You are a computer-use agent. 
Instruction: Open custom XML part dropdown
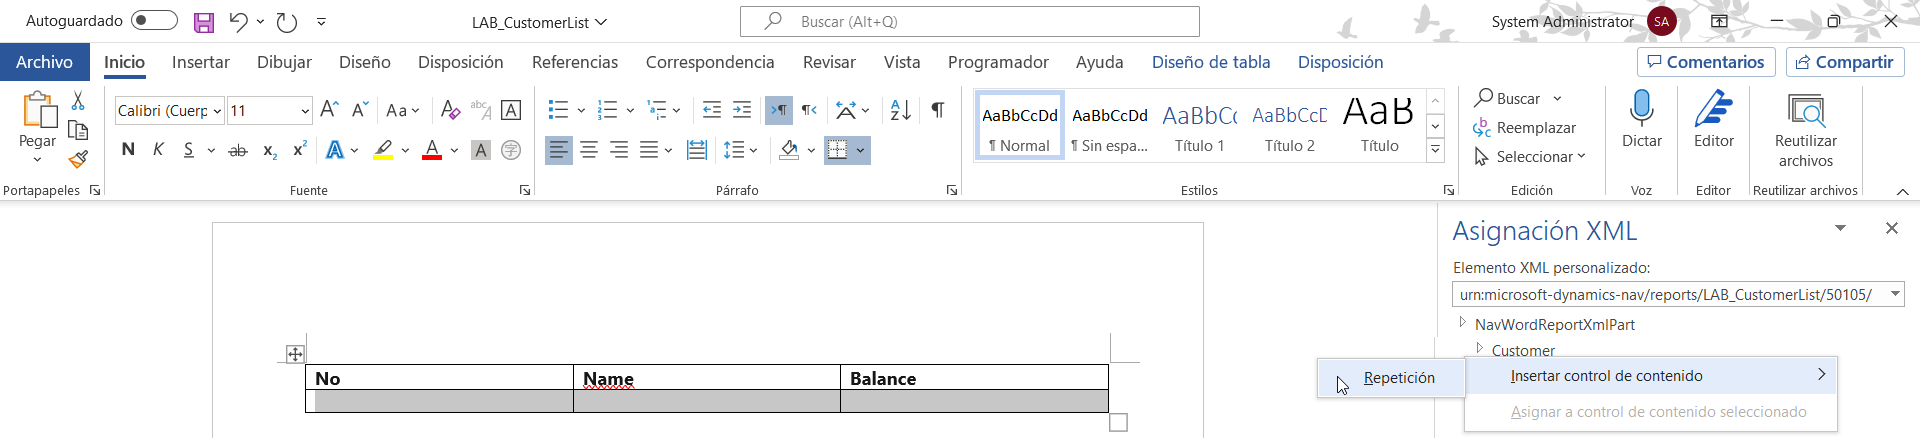point(1894,294)
